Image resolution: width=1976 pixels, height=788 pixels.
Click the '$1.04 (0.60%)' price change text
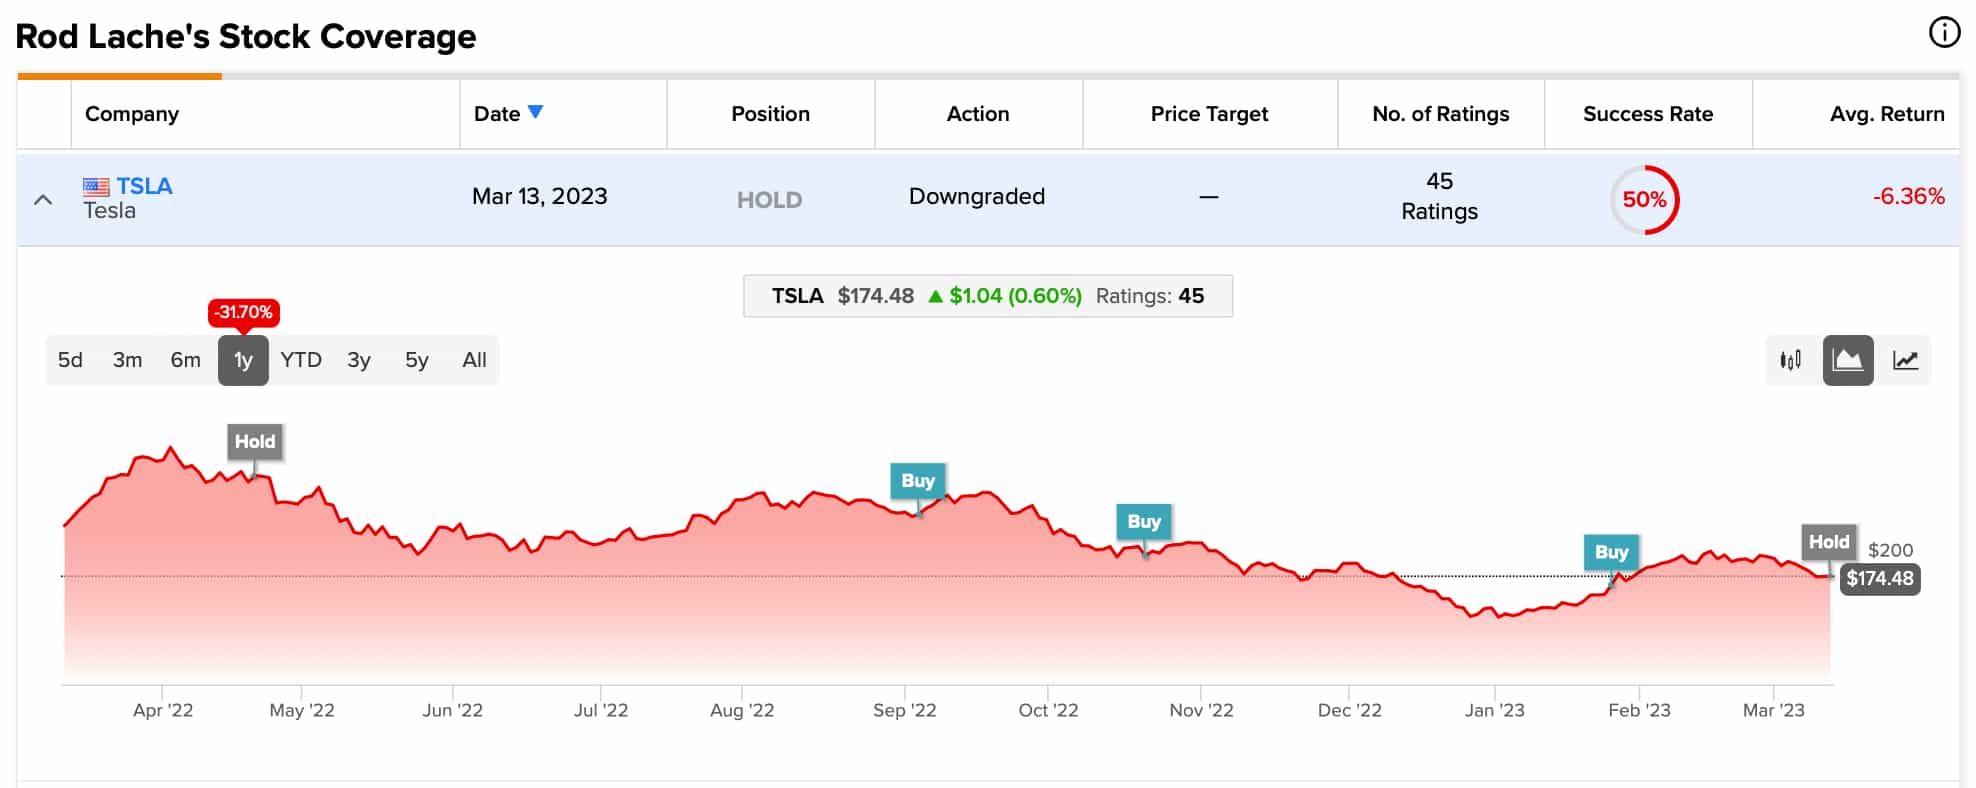[1015, 296]
